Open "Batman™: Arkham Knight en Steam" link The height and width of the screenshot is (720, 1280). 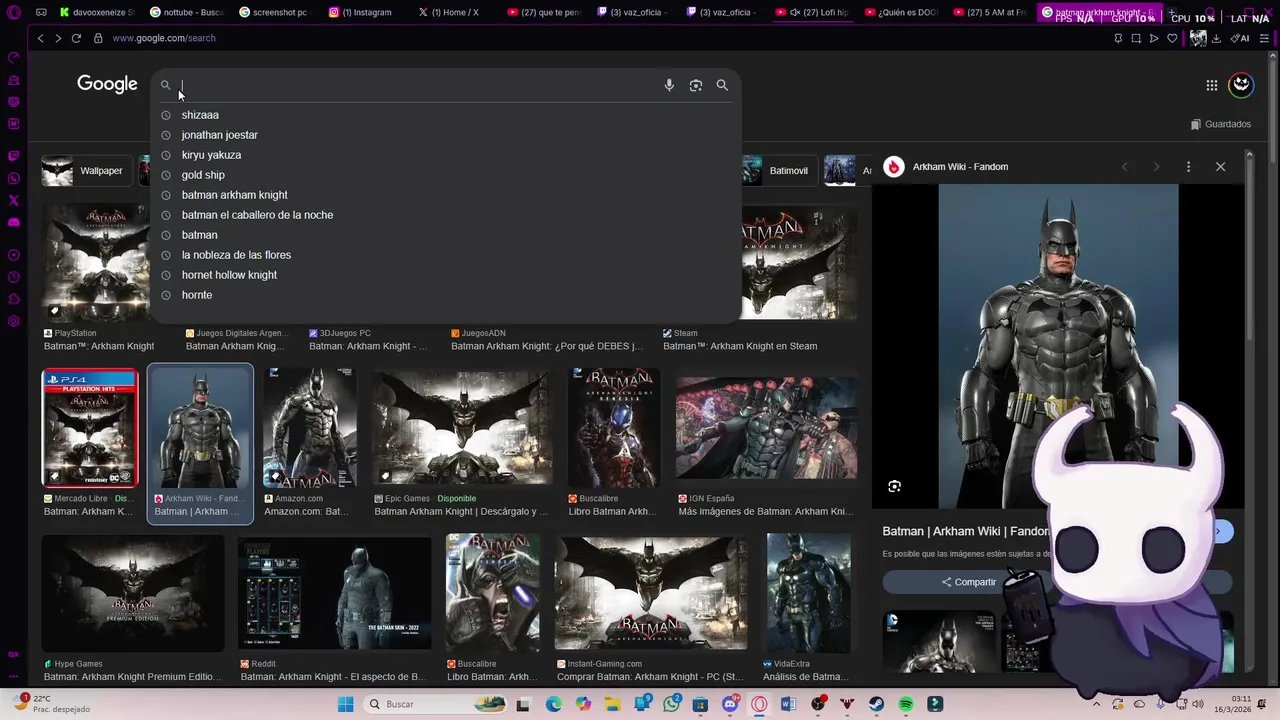[740, 346]
